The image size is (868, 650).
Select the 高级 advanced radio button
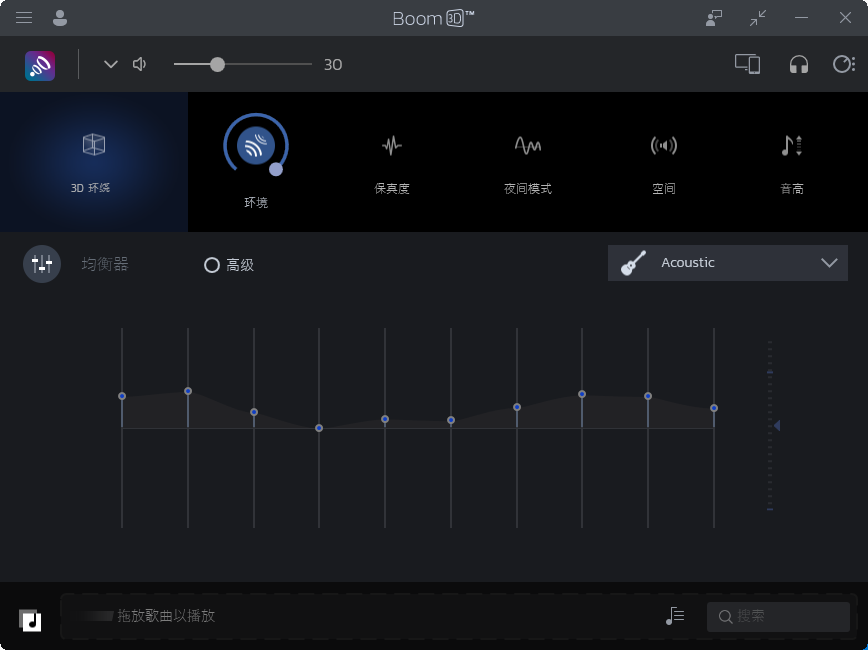(211, 265)
